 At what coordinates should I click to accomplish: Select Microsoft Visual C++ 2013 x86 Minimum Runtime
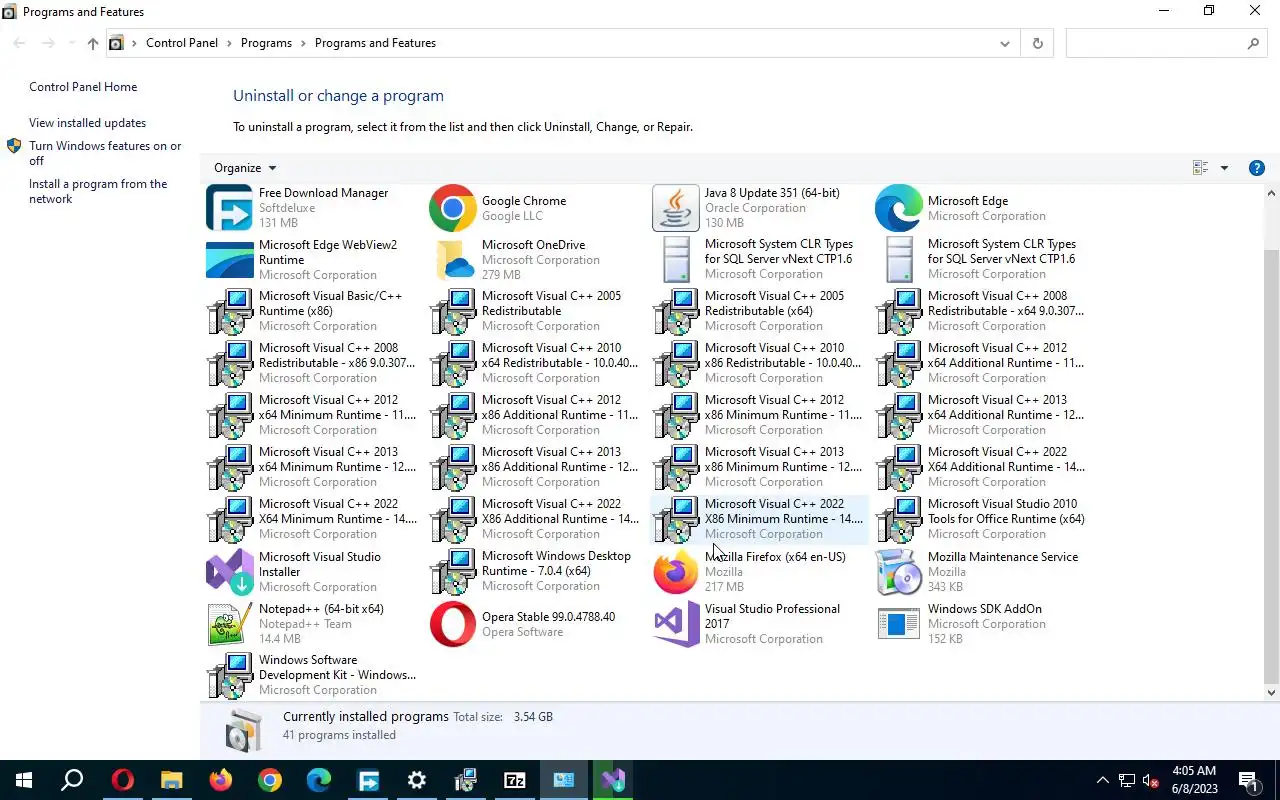point(760,468)
